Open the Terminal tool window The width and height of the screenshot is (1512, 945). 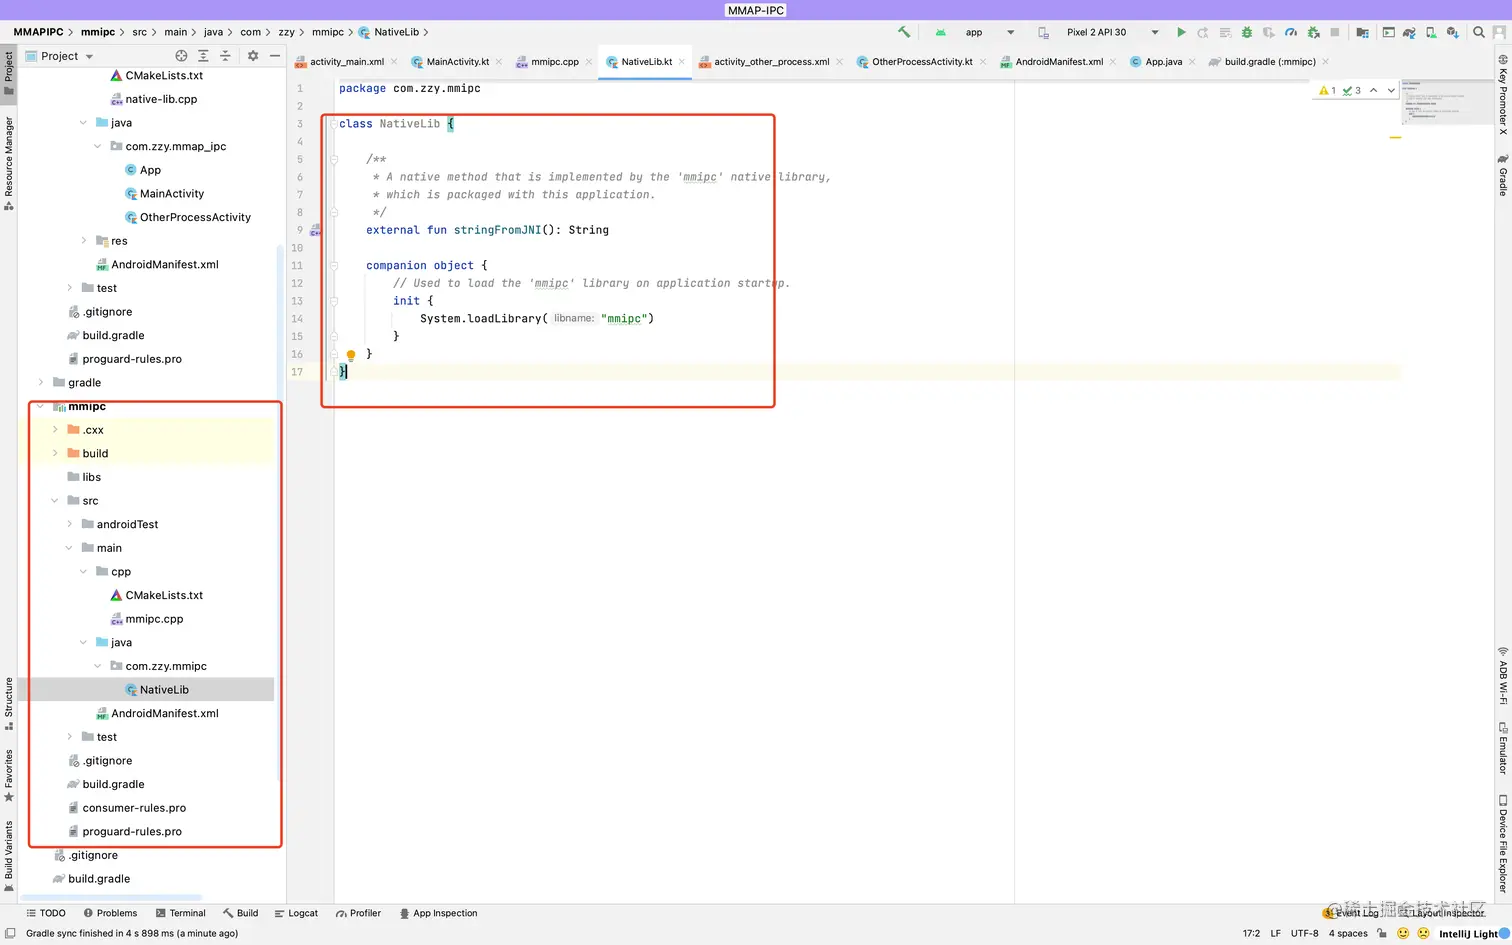coord(181,913)
